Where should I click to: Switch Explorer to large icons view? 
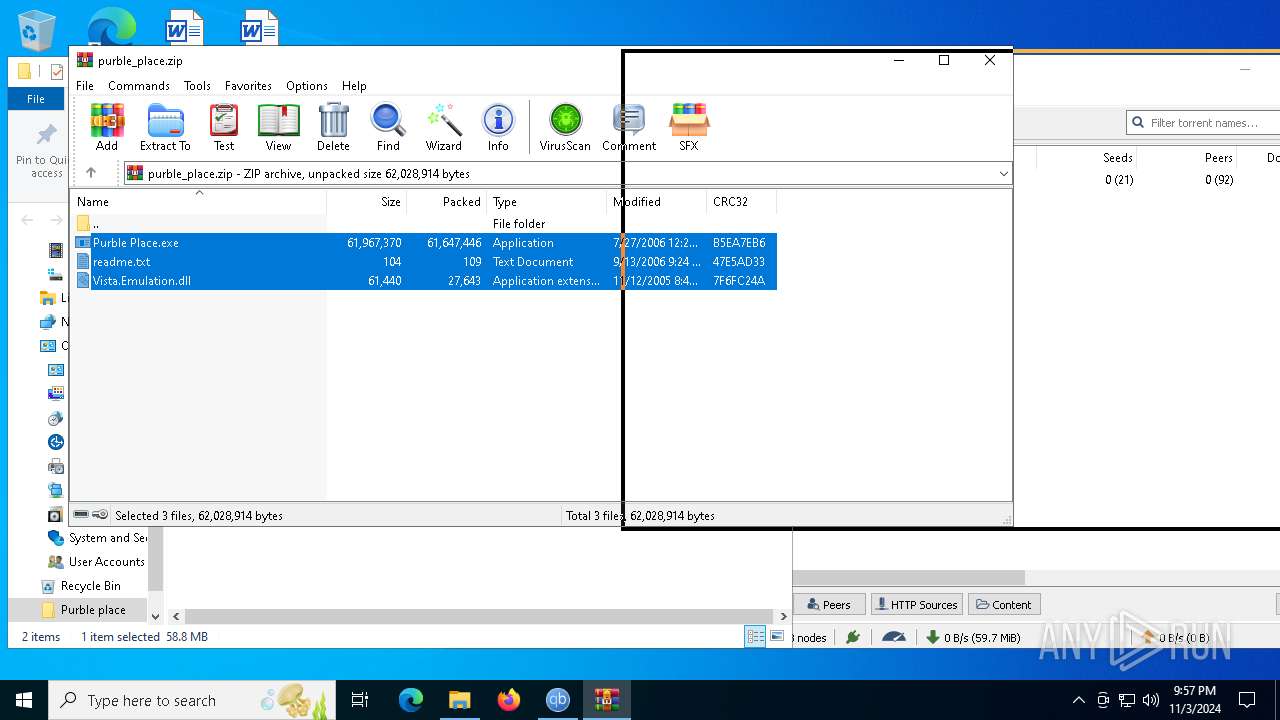click(x=777, y=637)
